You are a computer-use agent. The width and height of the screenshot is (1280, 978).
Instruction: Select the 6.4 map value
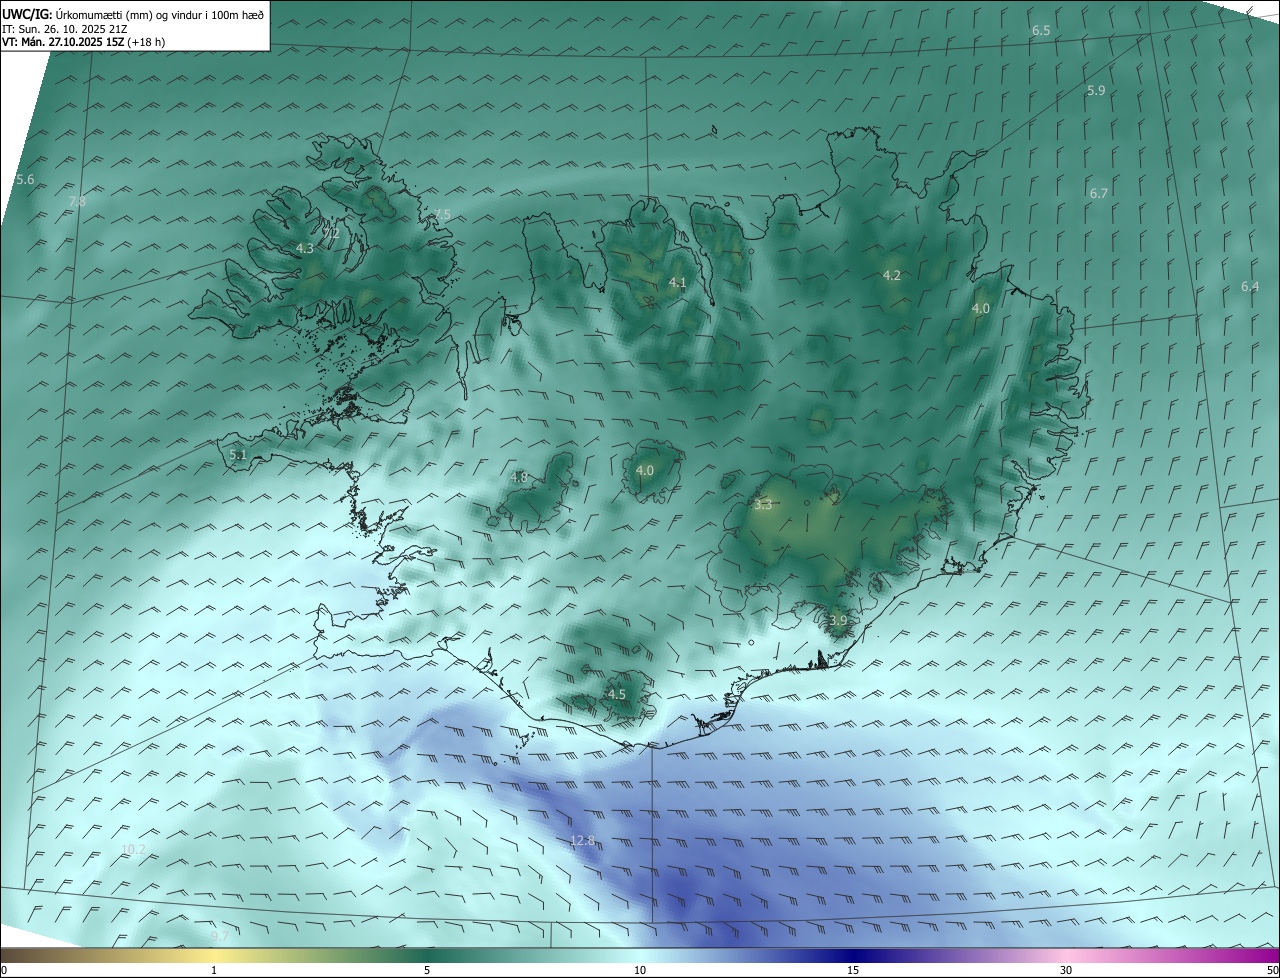click(1250, 287)
